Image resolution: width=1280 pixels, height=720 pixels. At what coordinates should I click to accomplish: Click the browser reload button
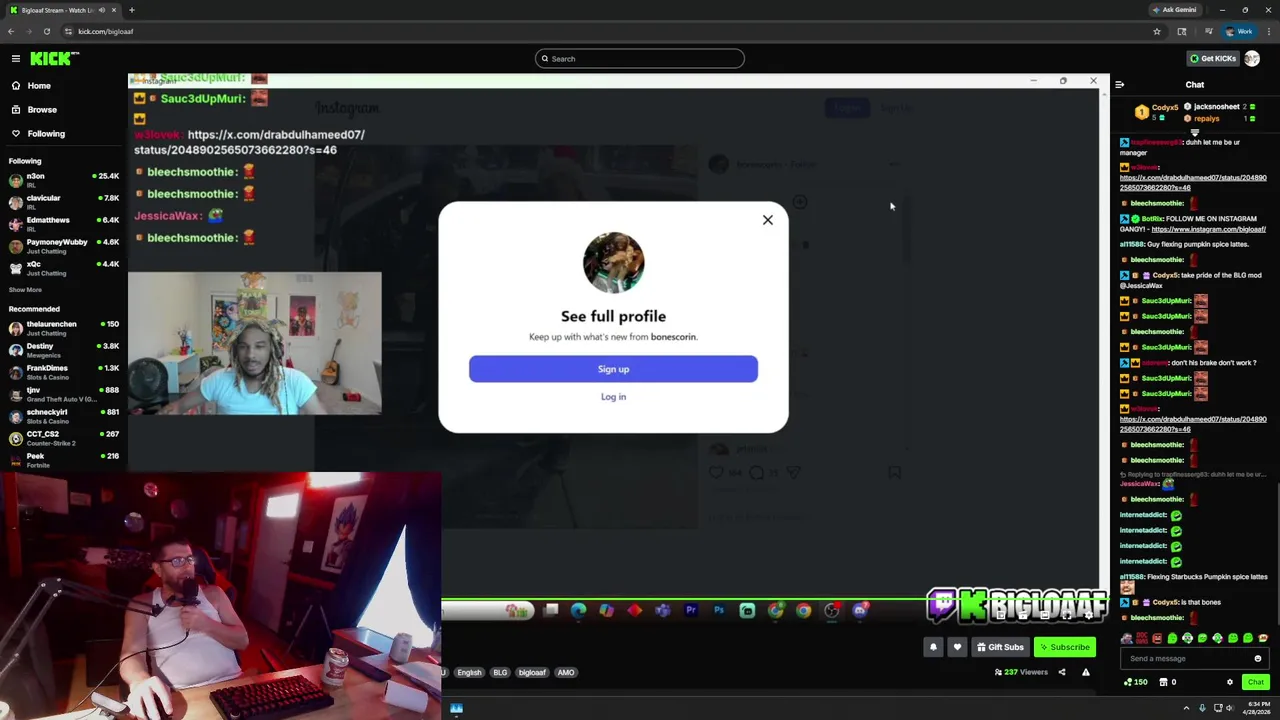[46, 31]
